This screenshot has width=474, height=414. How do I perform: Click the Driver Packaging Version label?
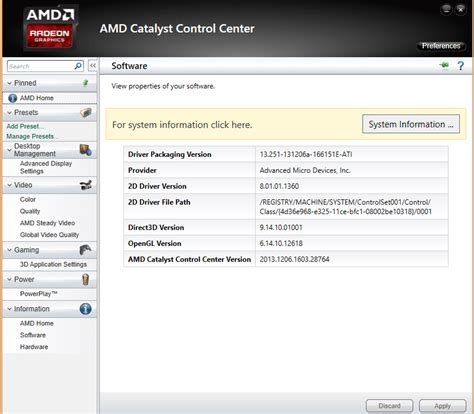click(x=170, y=154)
